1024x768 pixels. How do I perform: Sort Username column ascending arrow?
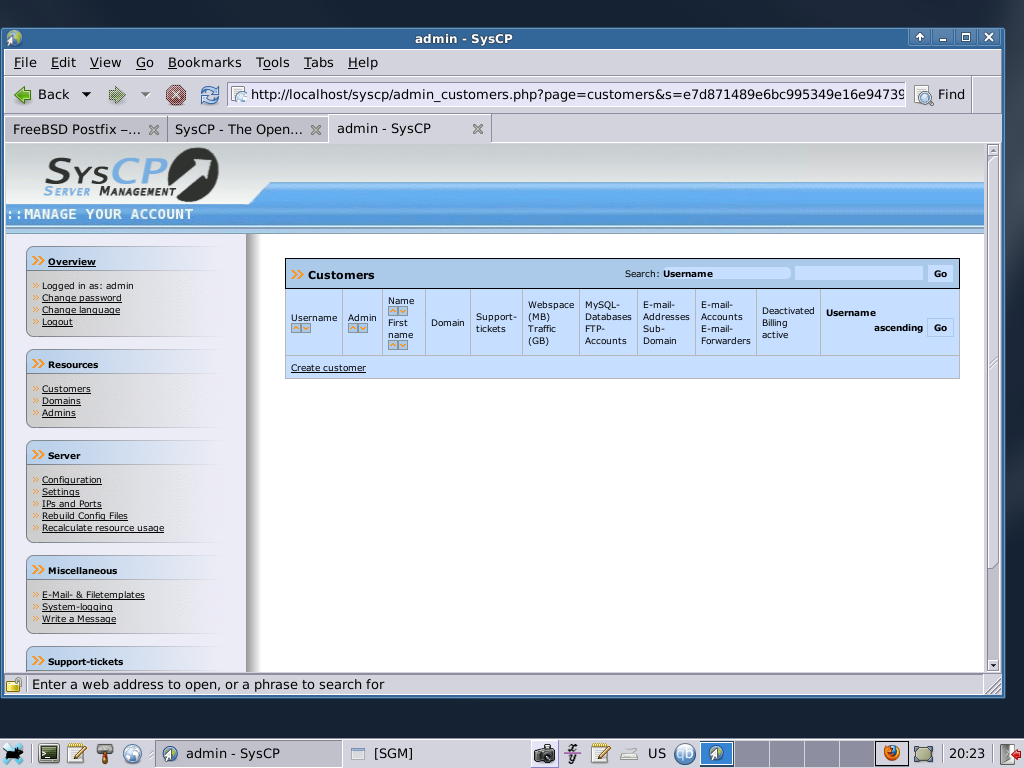[296, 328]
